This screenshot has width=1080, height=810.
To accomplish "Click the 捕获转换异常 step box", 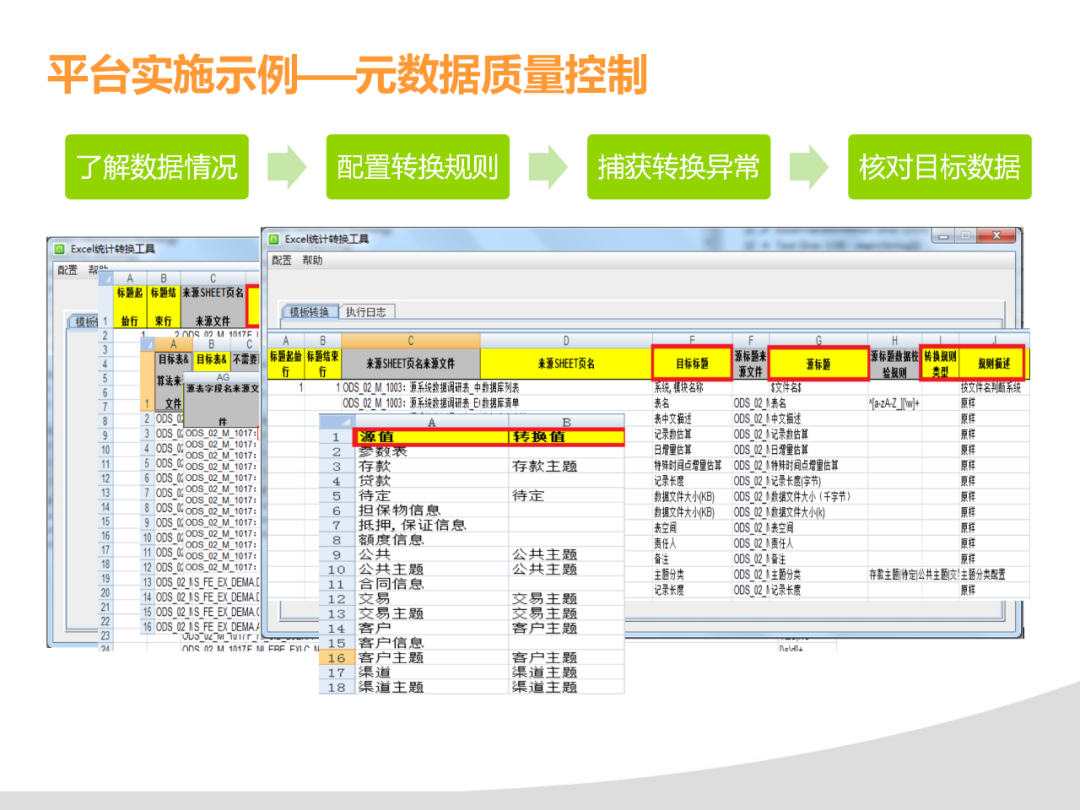I will click(678, 167).
